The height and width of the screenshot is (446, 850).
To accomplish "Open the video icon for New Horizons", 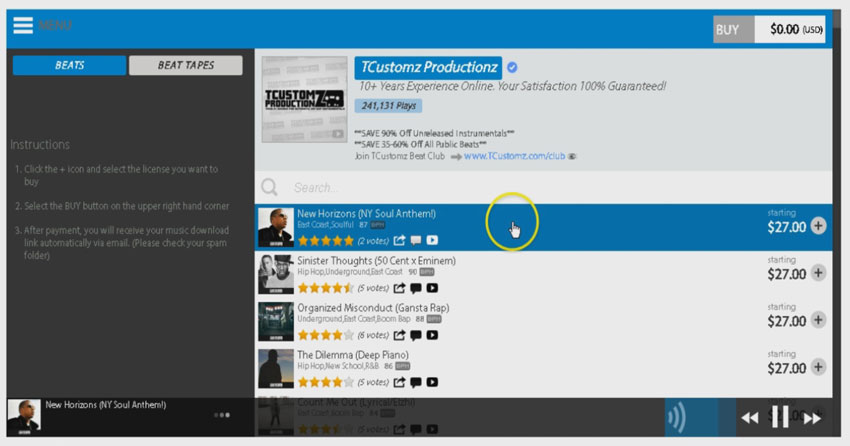I will point(432,240).
